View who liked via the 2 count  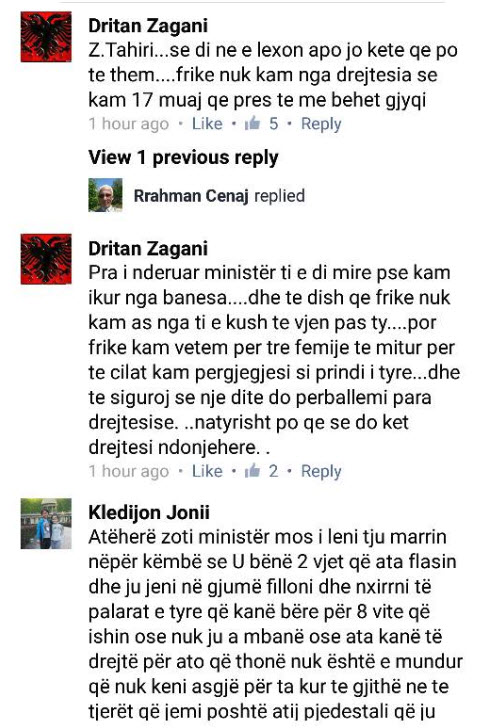tap(274, 471)
